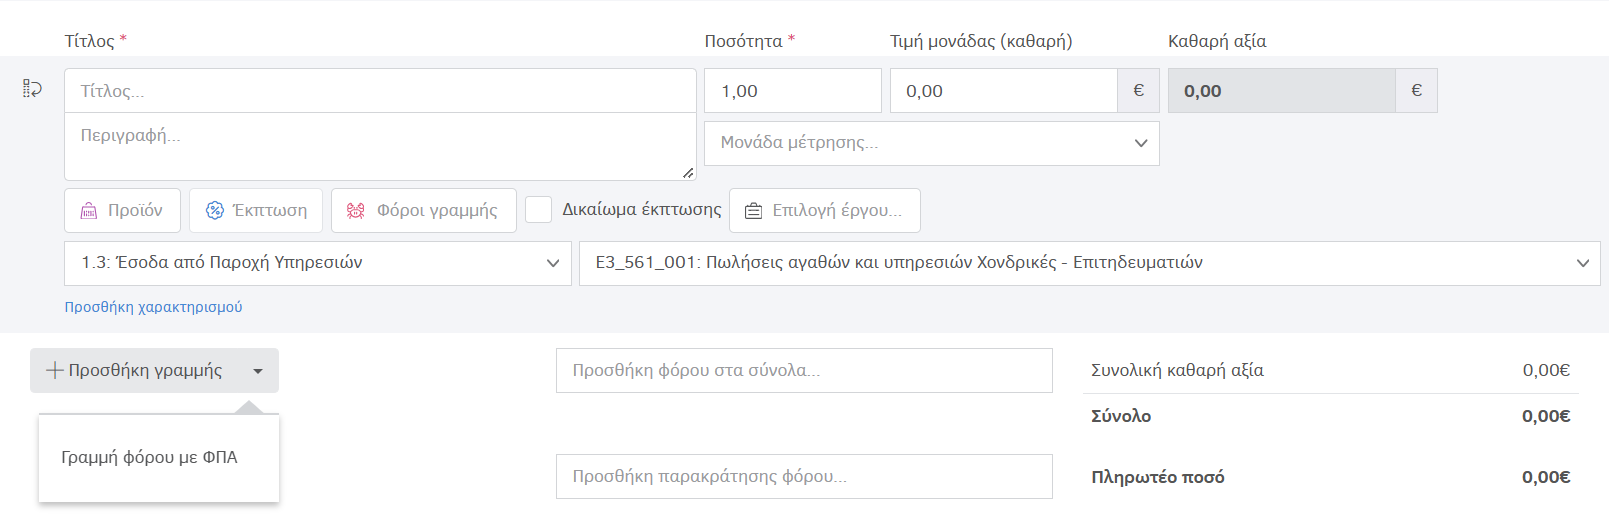Click the Πληρωτέο ποσό amount 0,00€
The image size is (1609, 529).
pyautogui.click(x=1546, y=478)
